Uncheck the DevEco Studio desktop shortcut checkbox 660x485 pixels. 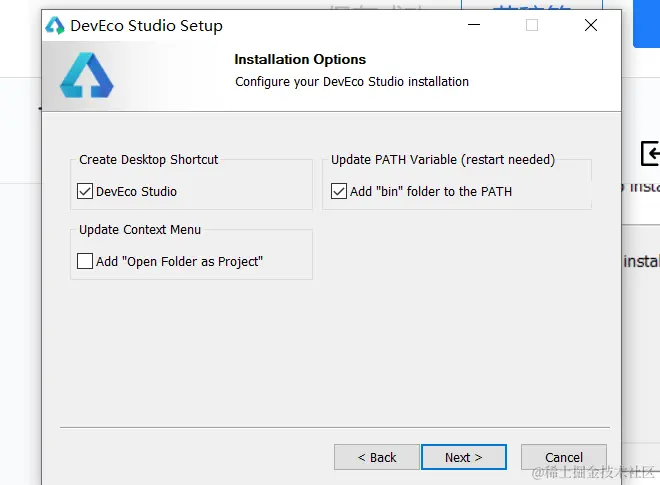pyautogui.click(x=85, y=191)
